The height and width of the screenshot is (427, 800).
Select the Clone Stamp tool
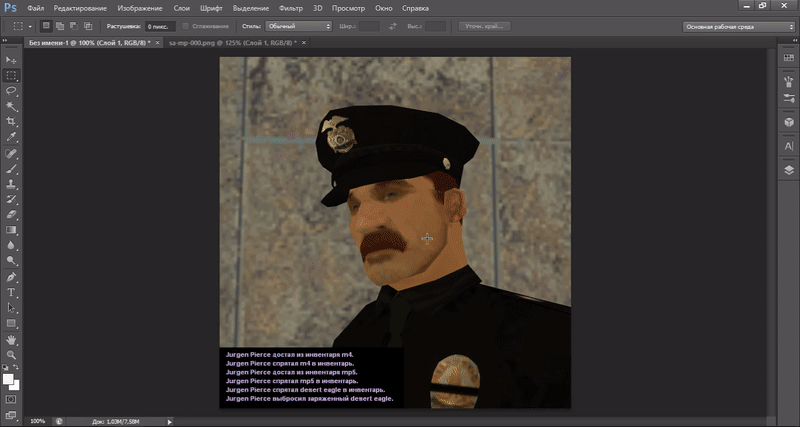[x=11, y=184]
